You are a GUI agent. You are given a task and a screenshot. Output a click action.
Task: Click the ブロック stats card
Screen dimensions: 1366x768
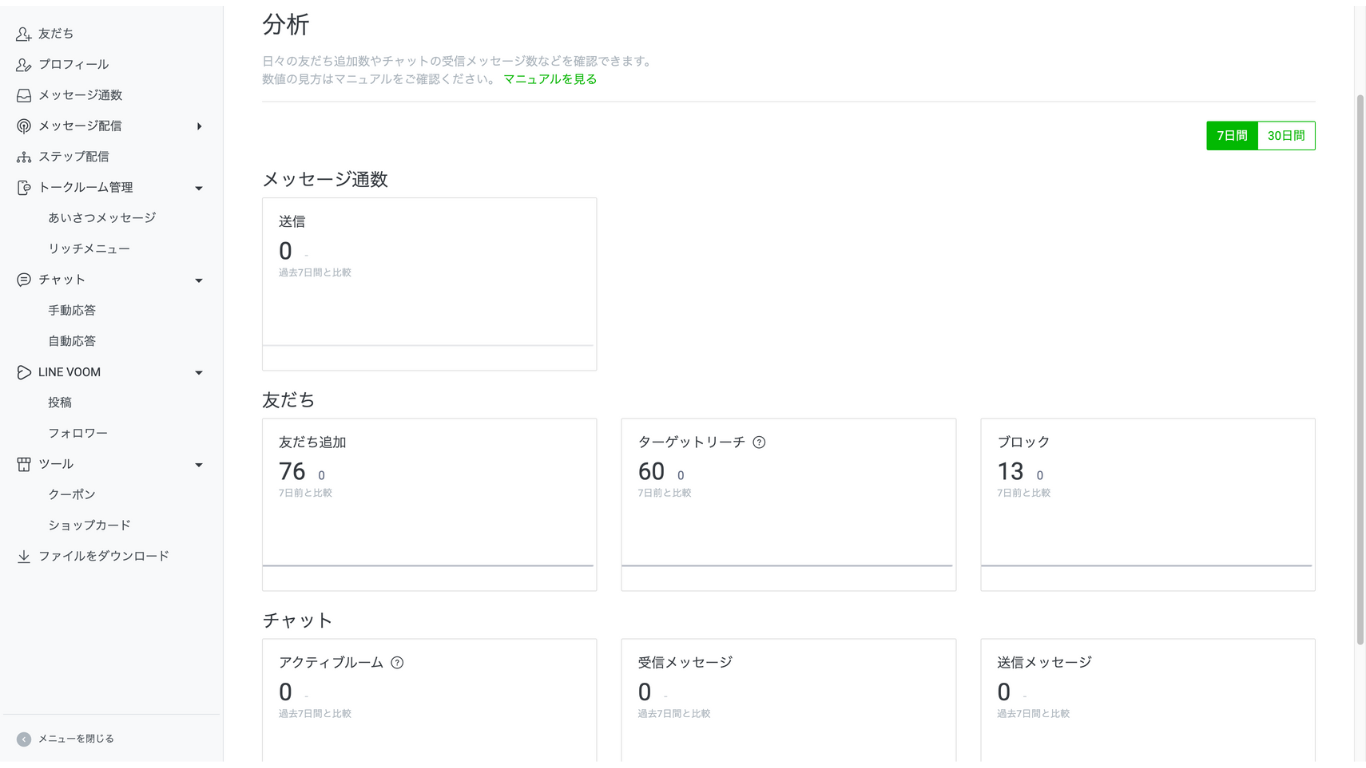click(x=1148, y=505)
